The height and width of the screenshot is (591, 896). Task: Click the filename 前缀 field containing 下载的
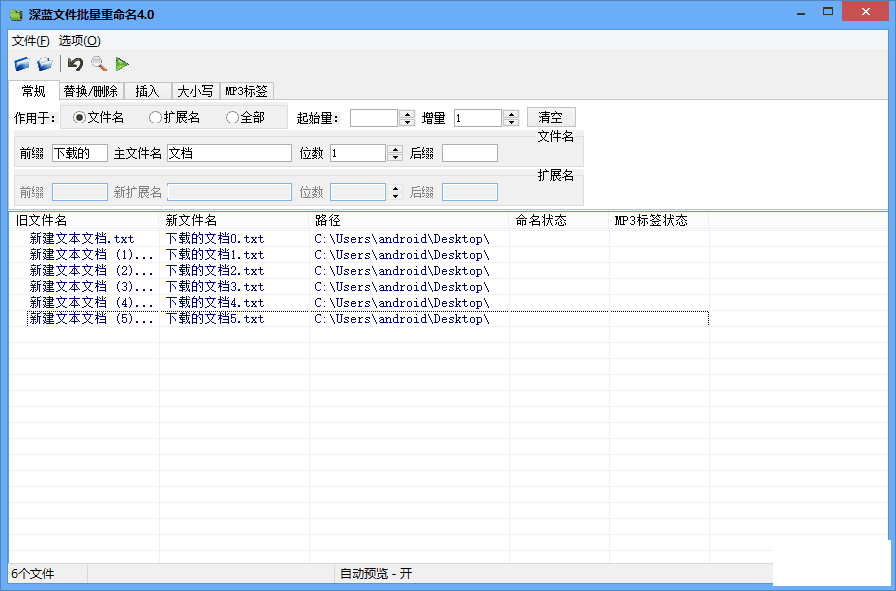pos(80,153)
